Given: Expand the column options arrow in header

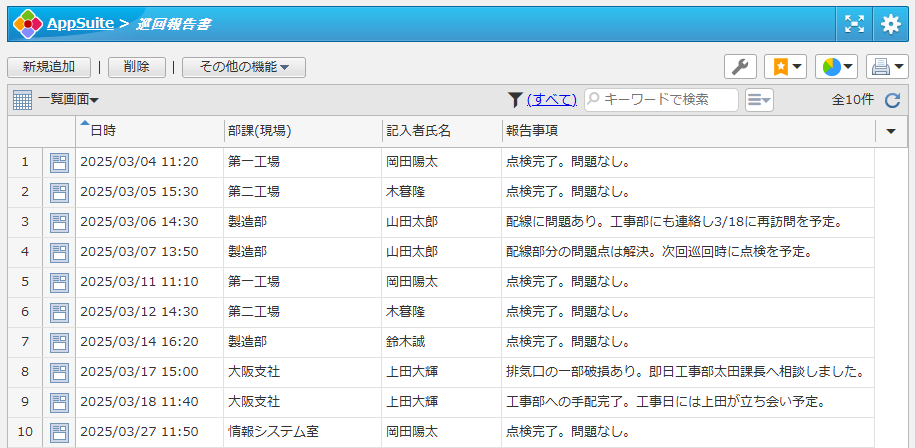Looking at the screenshot, I should pos(891,131).
